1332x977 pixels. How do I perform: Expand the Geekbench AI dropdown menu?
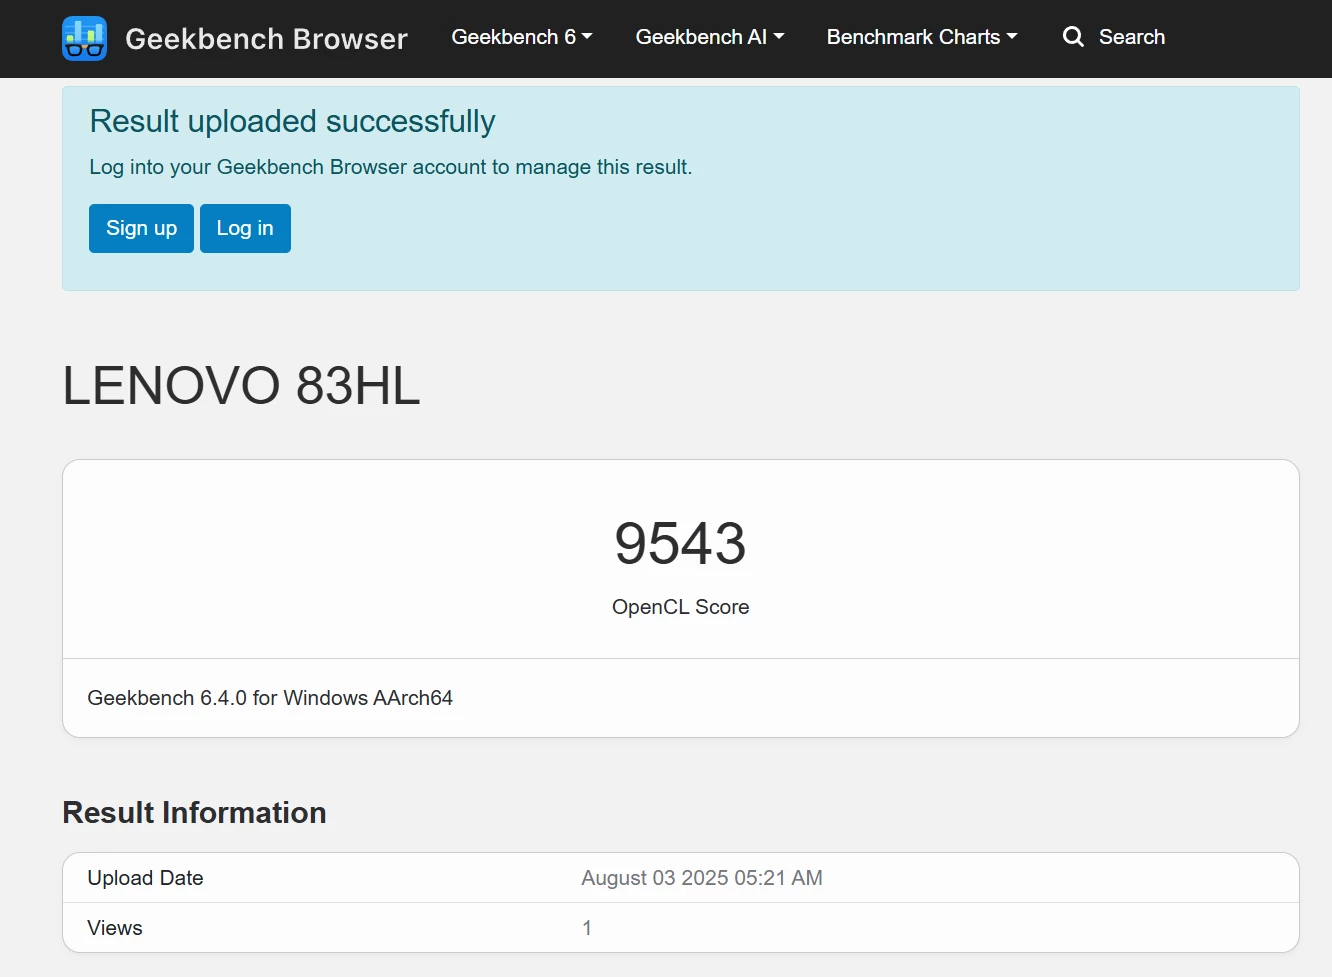710,37
